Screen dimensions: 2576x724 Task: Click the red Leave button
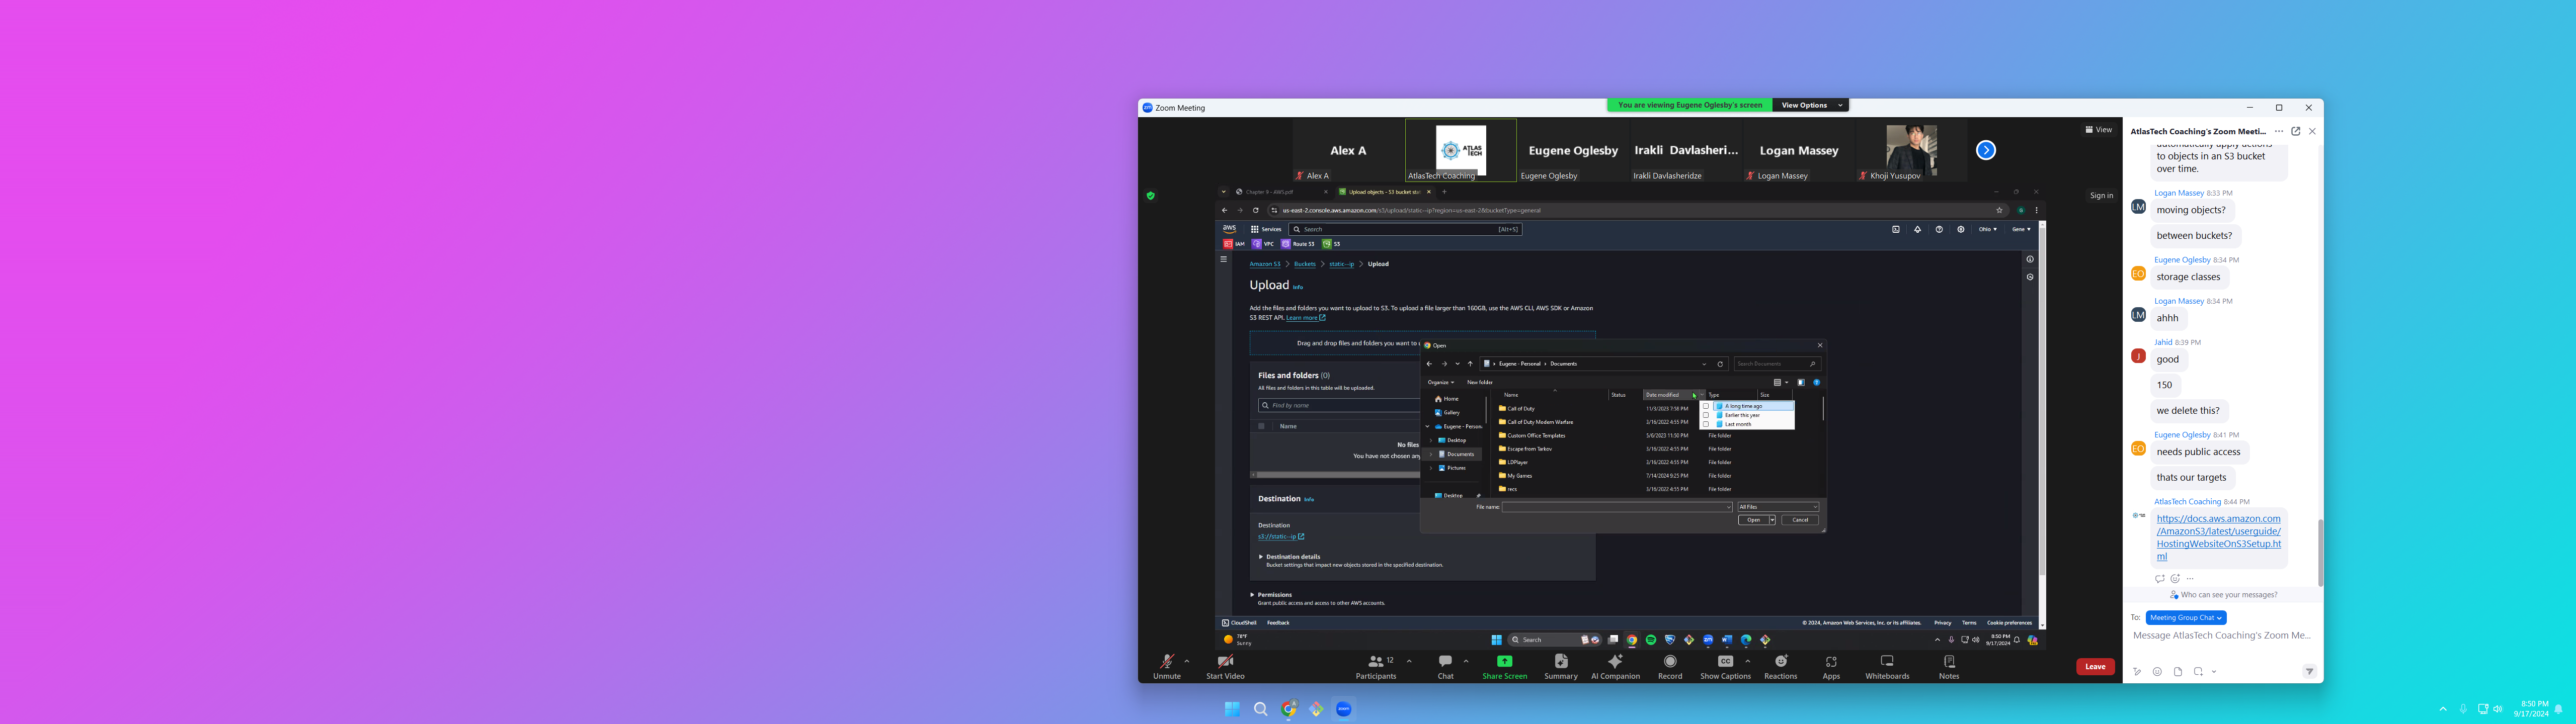2095,667
